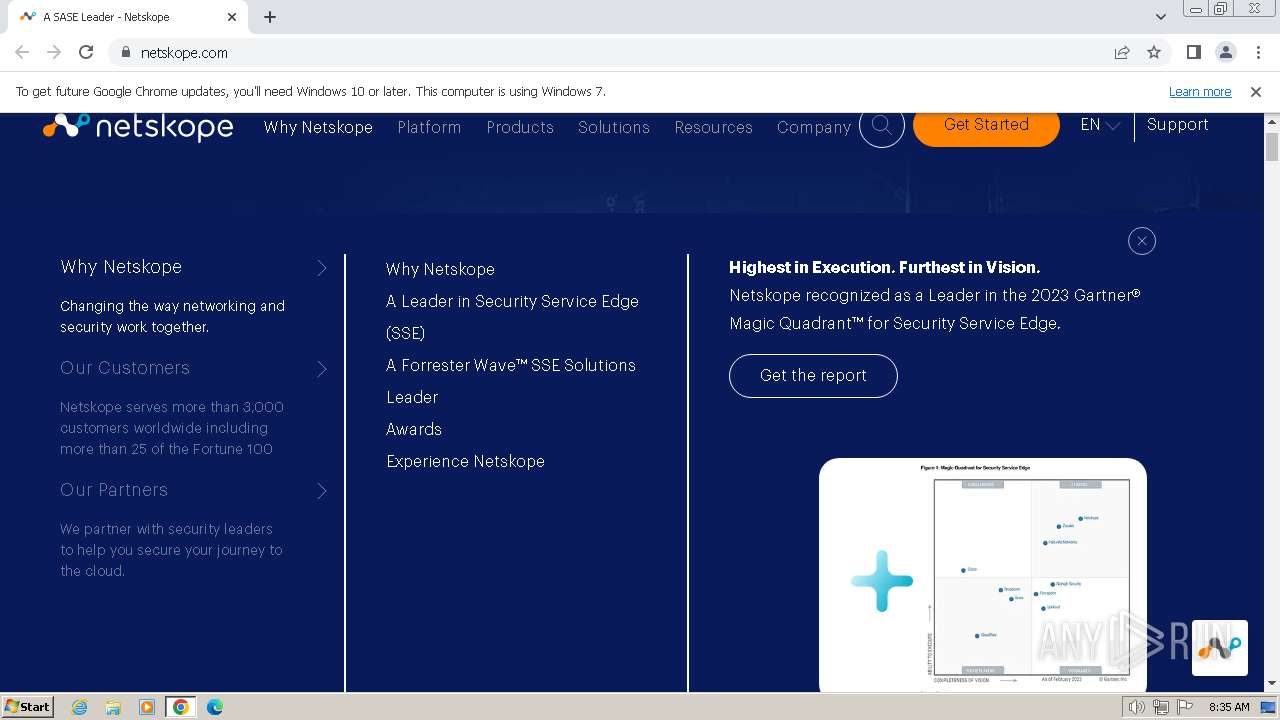Open the Company menu

pos(814,127)
